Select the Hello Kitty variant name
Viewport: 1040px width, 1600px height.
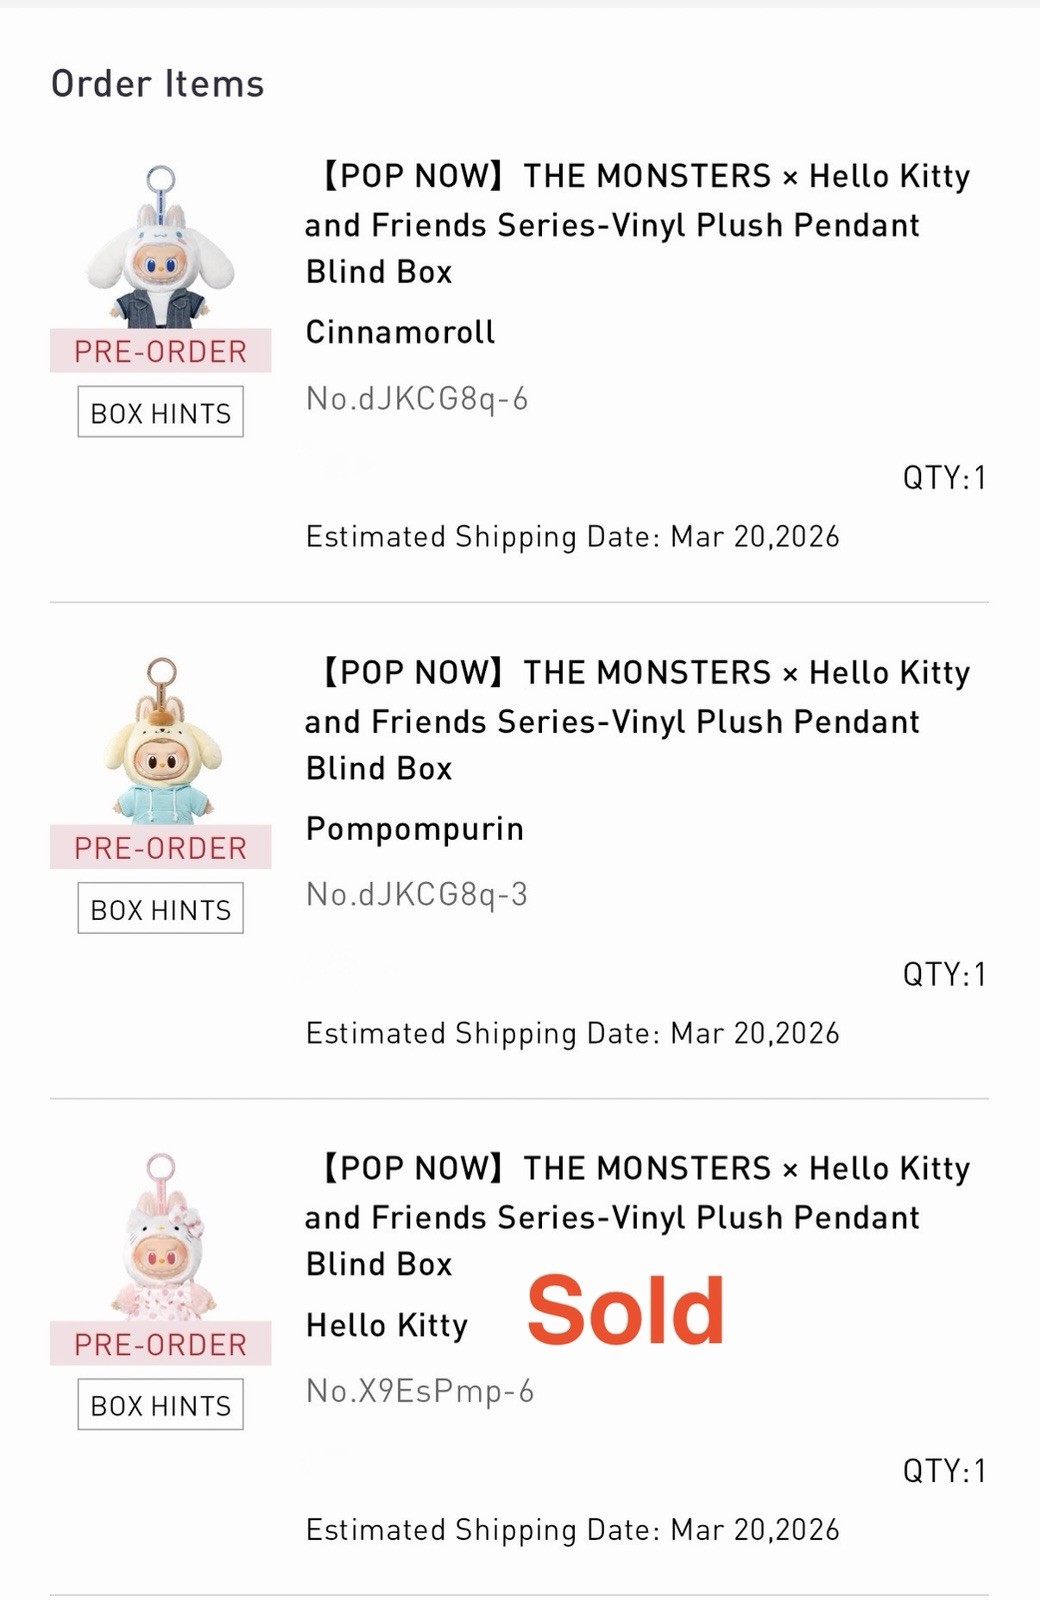pos(386,1325)
